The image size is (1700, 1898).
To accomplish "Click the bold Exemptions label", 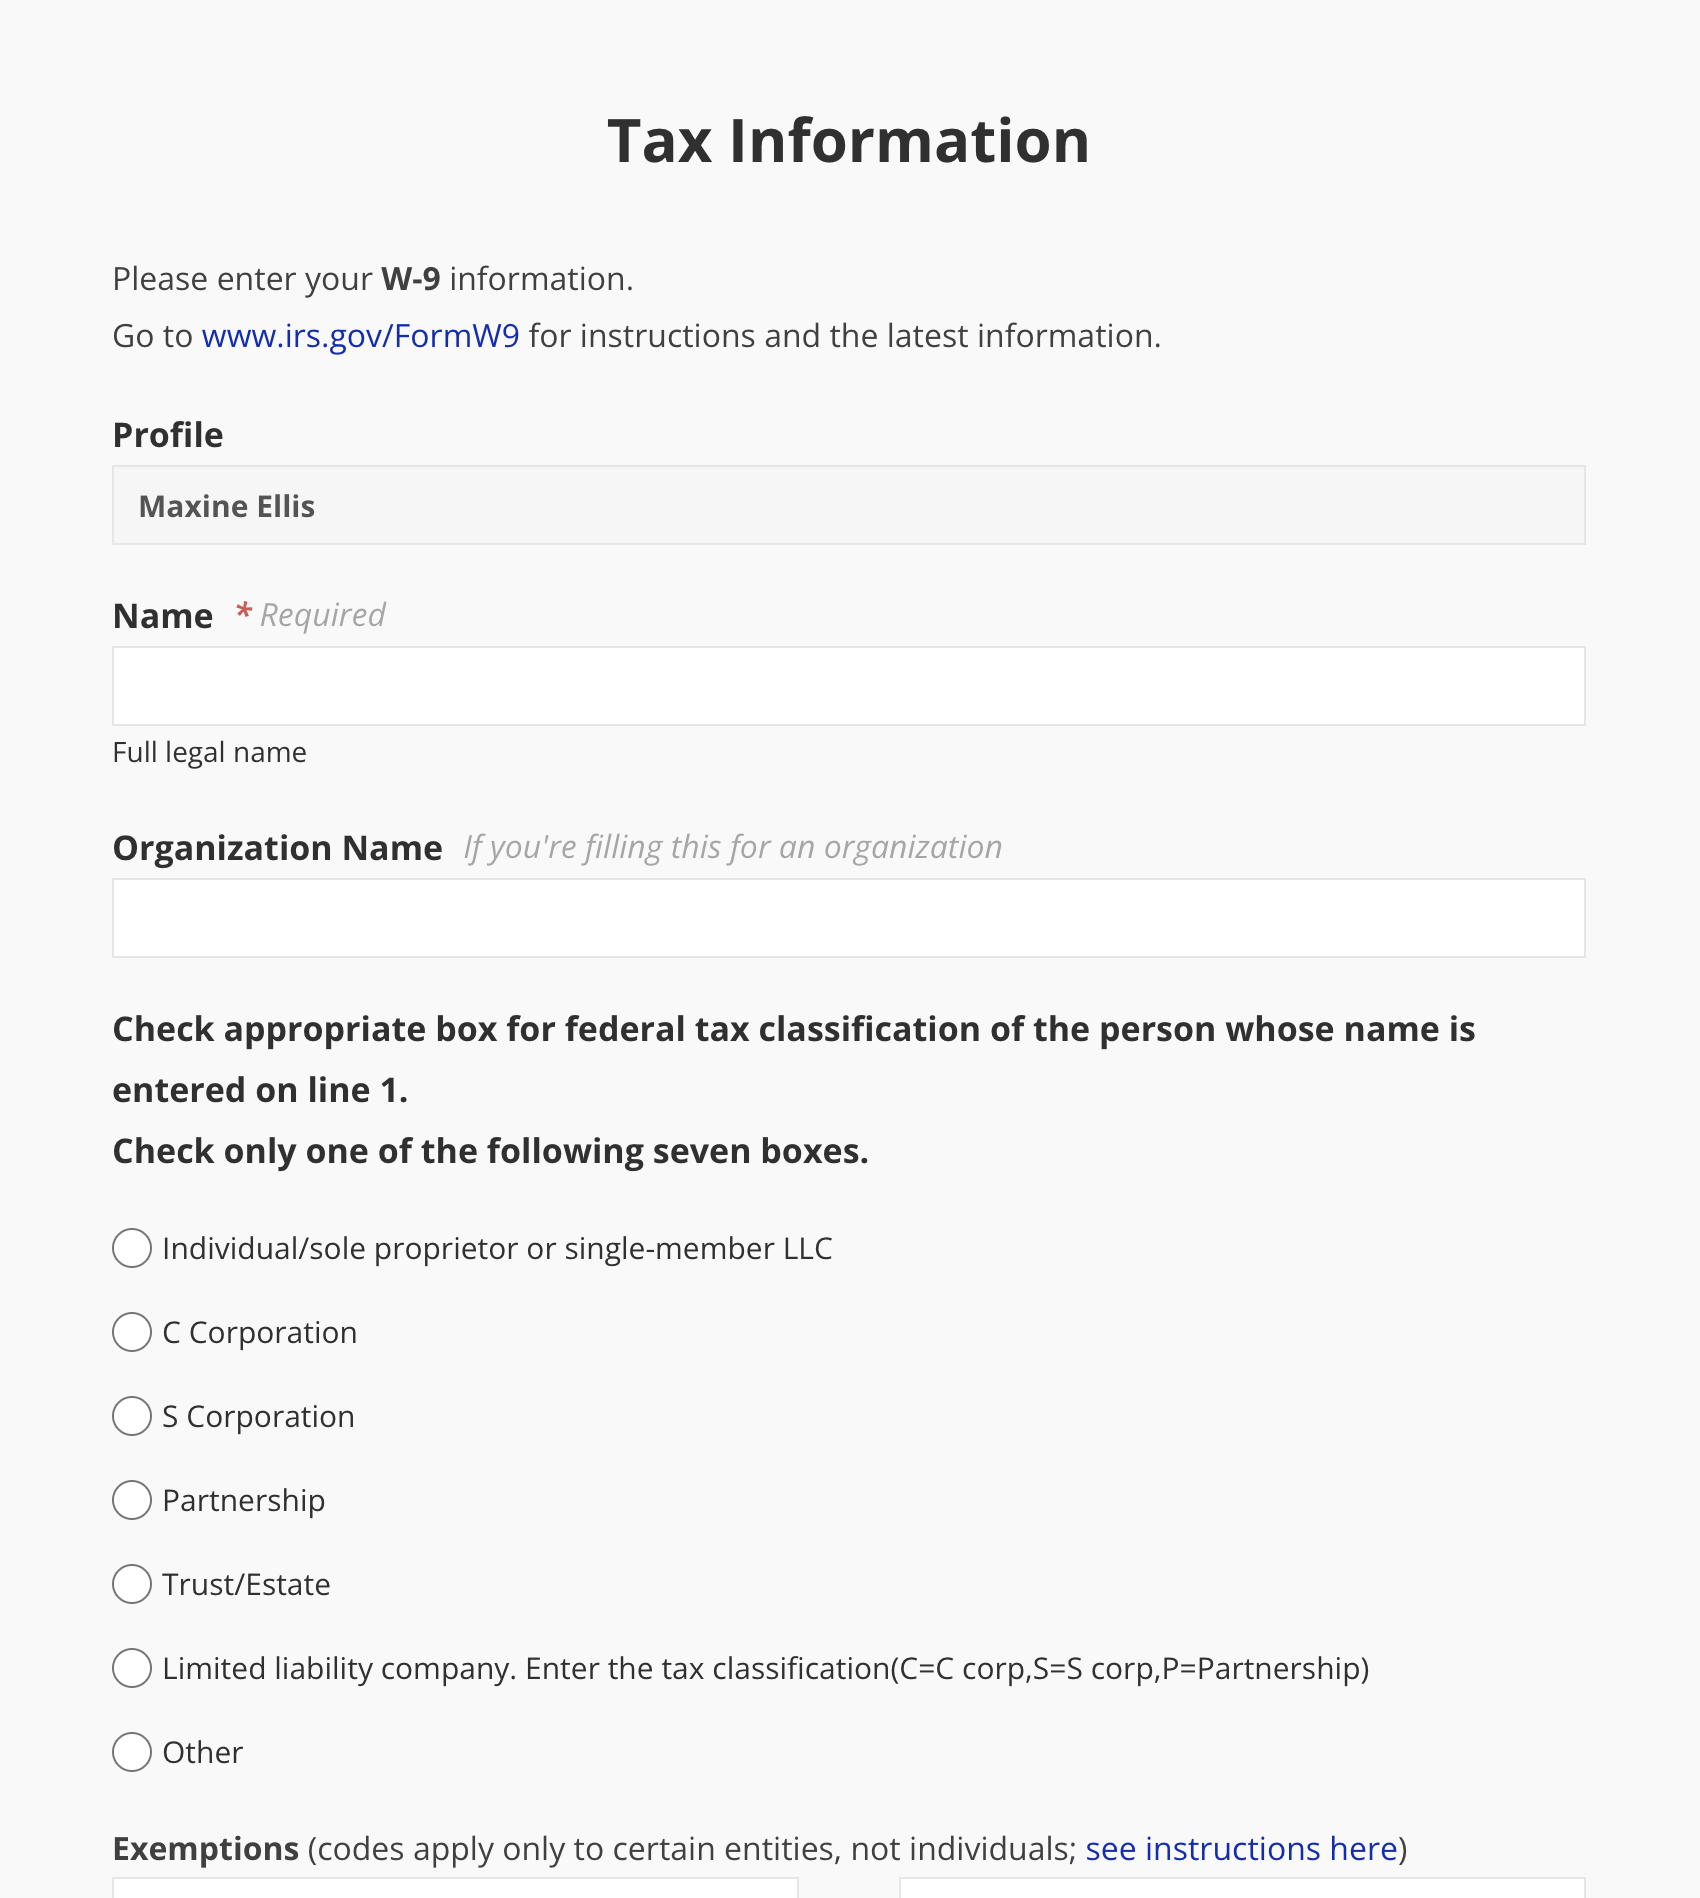I will (205, 1849).
